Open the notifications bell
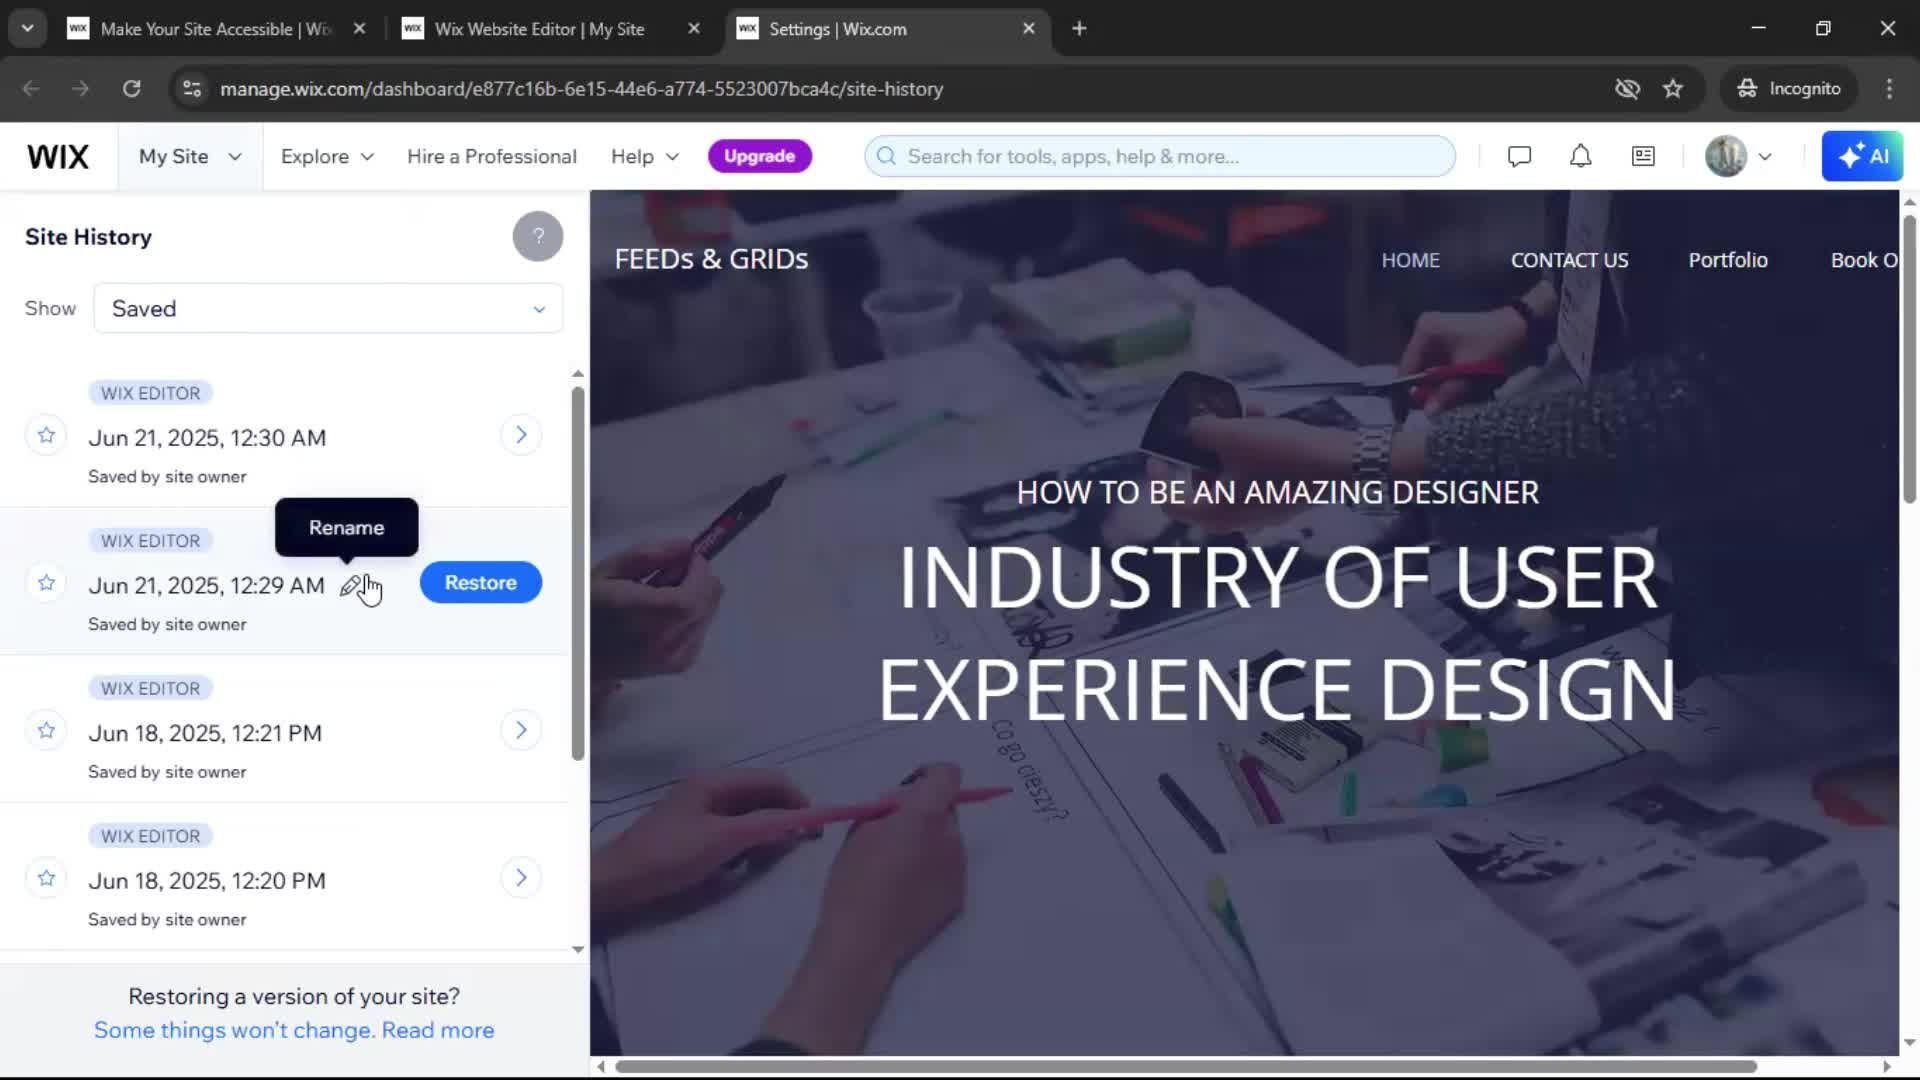 point(1580,157)
